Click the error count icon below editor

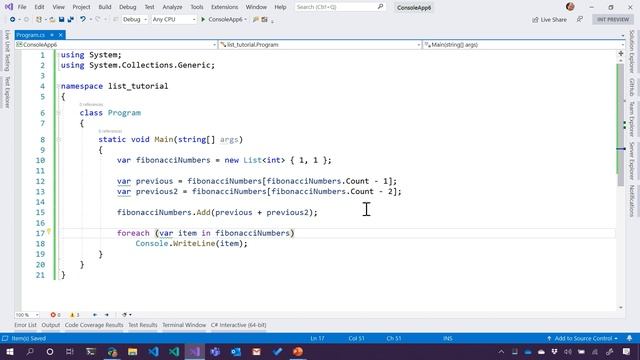point(53,315)
